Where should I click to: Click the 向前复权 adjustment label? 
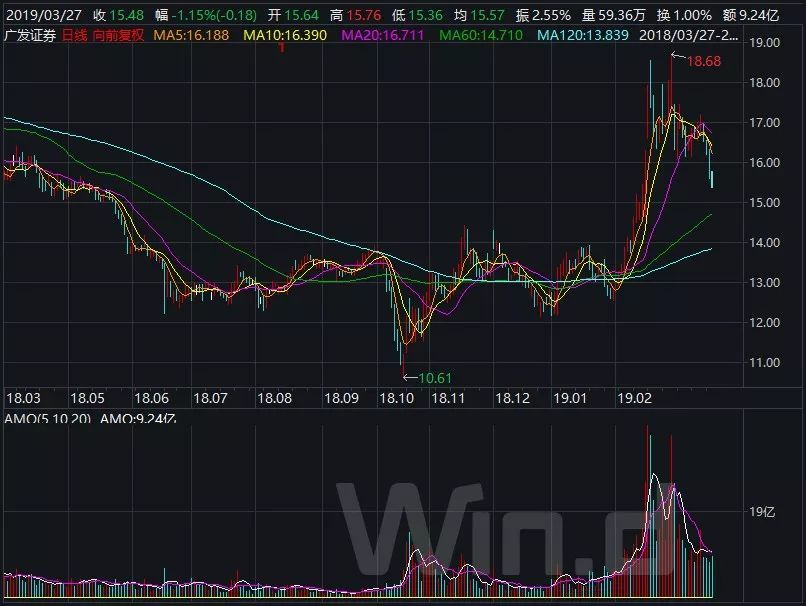[119, 35]
